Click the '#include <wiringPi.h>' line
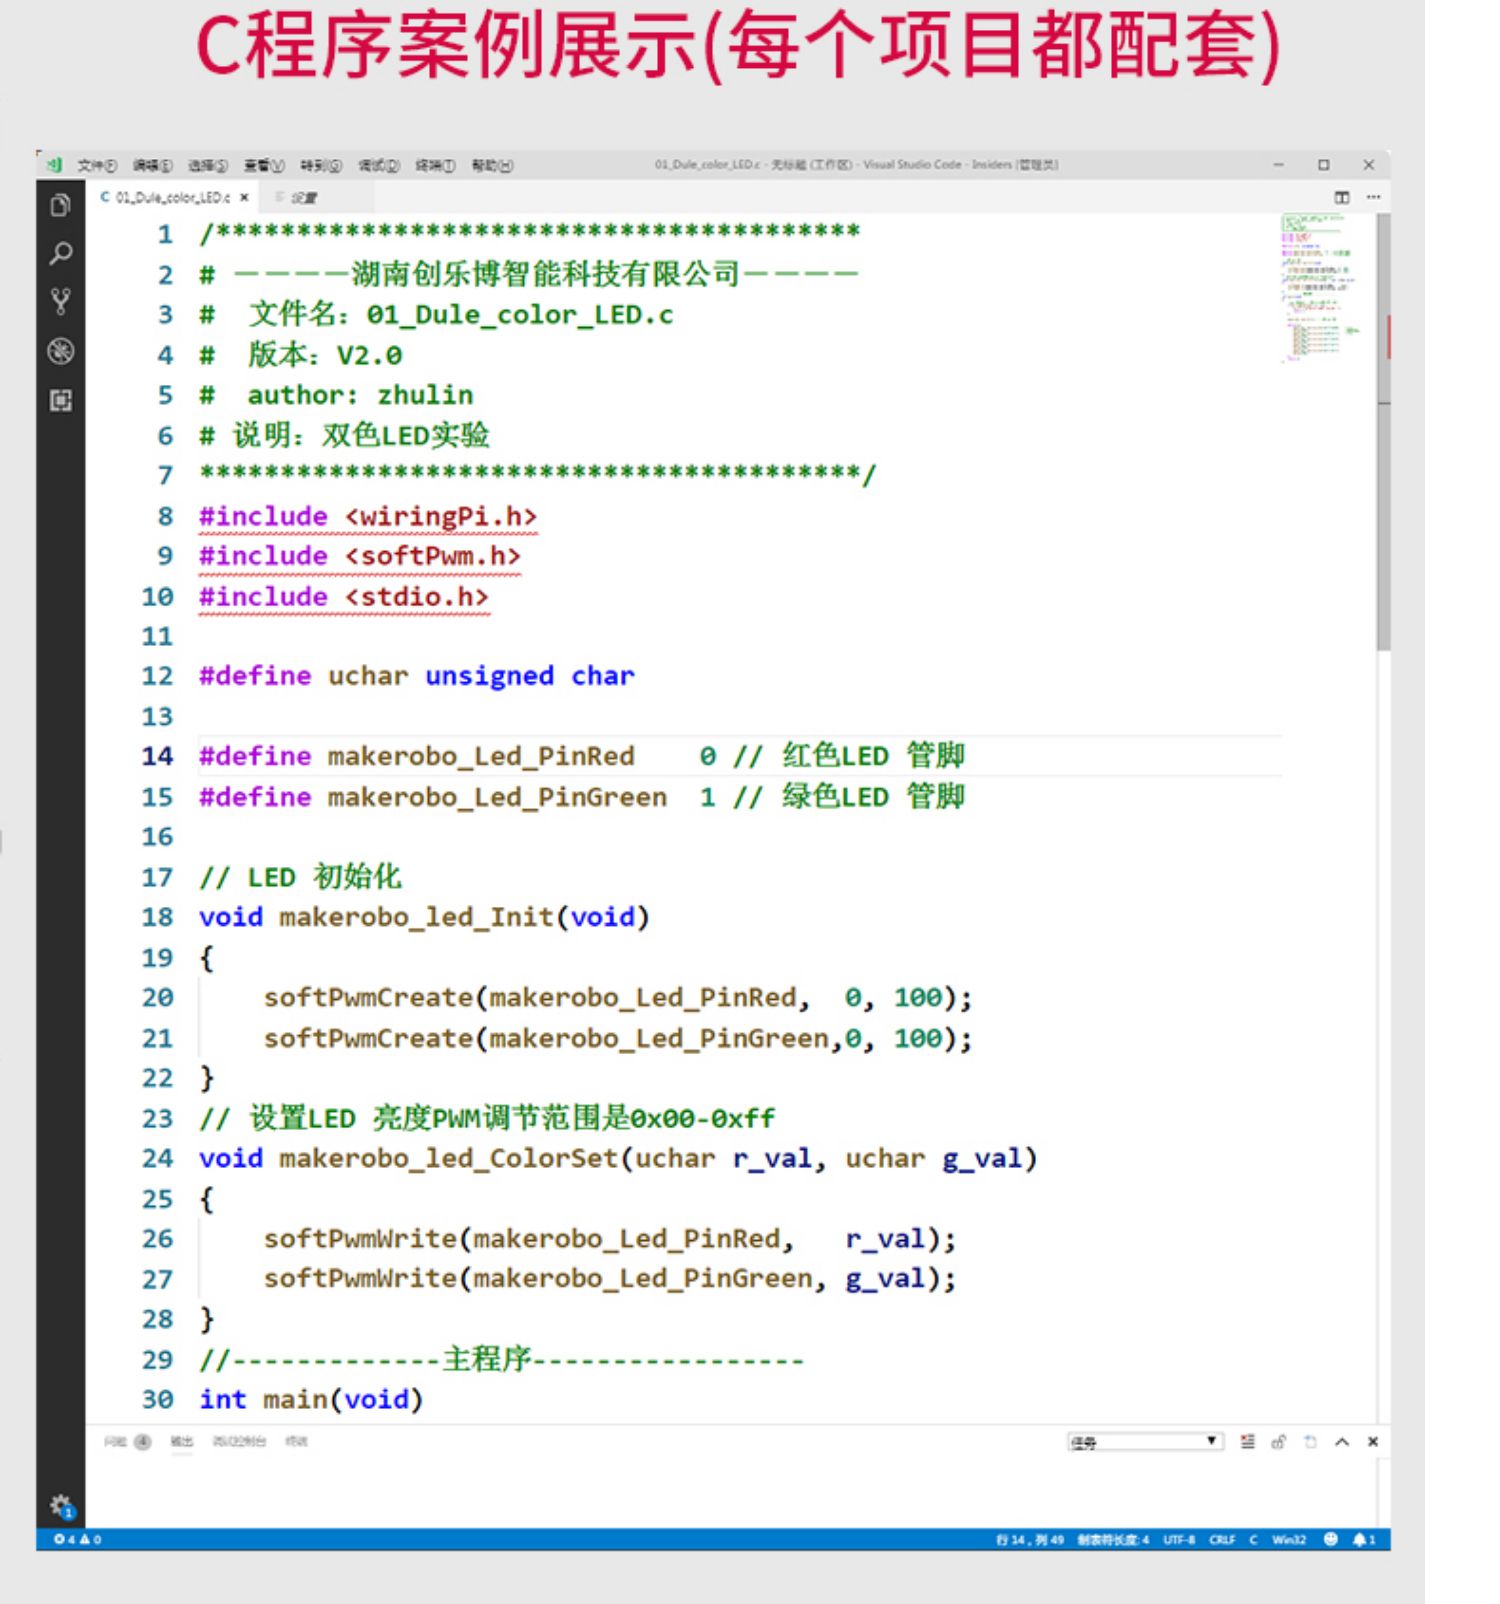The height and width of the screenshot is (1604, 1500). (x=368, y=517)
